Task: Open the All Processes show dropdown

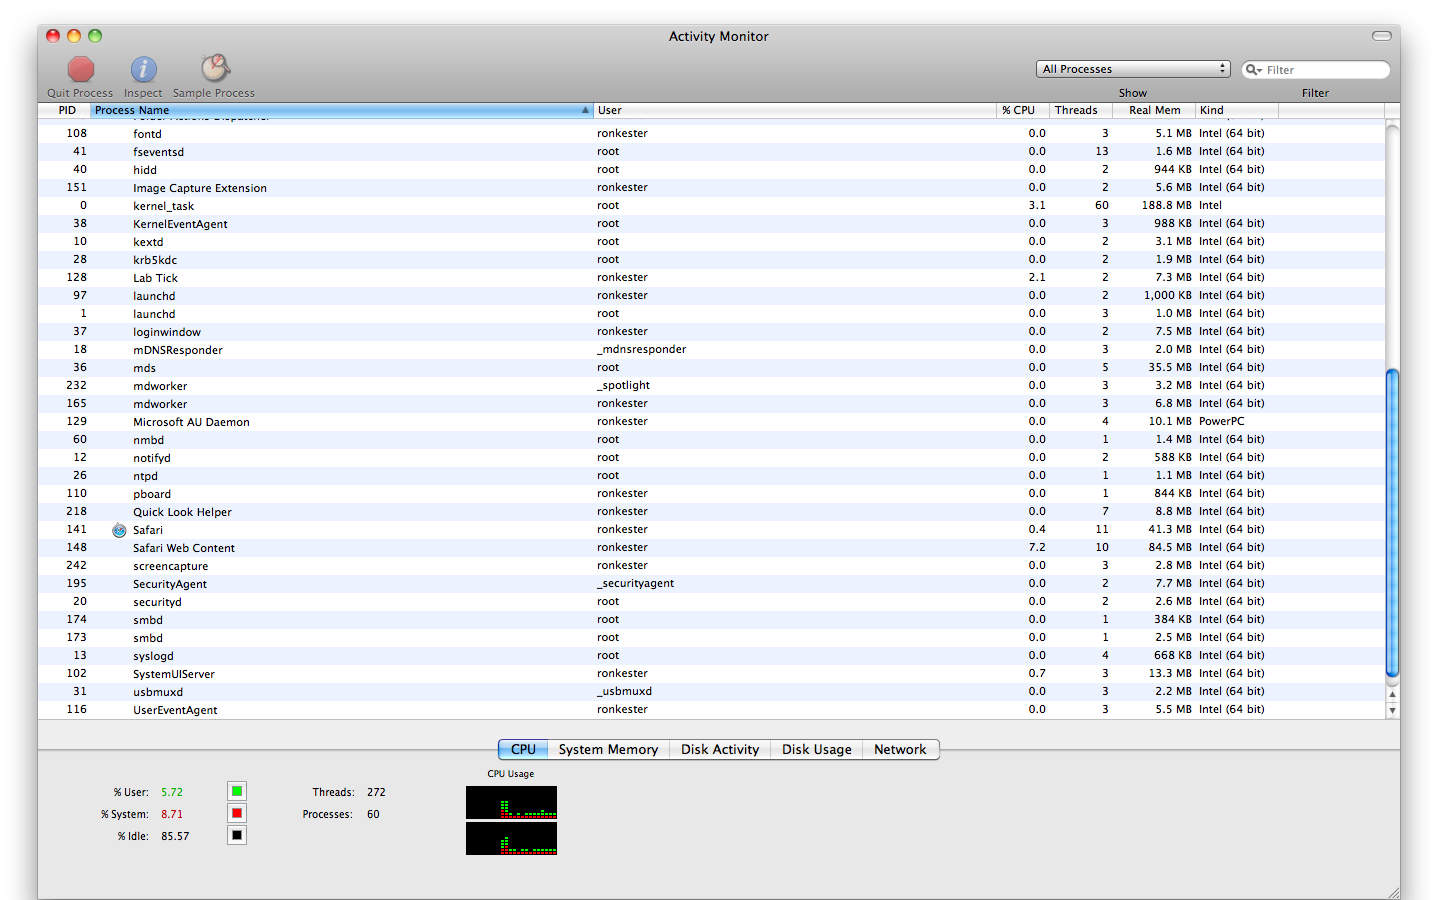Action: pyautogui.click(x=1133, y=69)
